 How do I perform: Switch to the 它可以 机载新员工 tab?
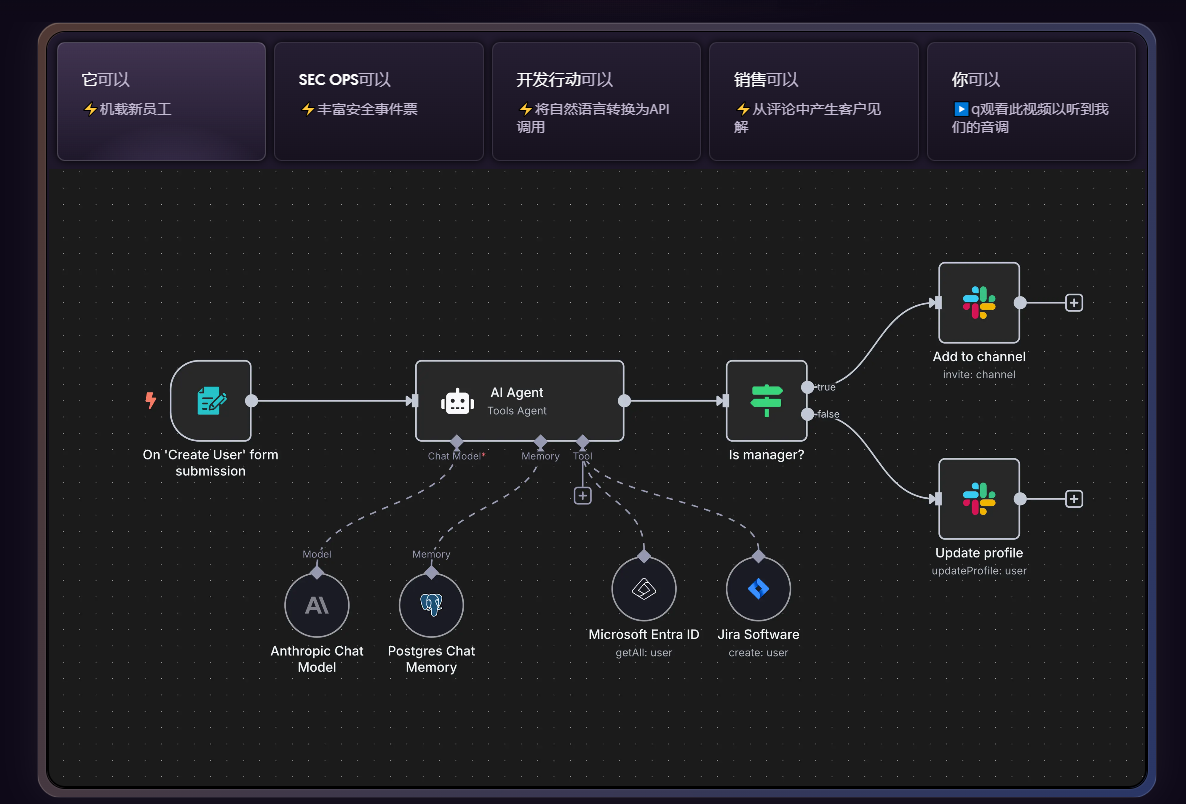click(x=161, y=101)
